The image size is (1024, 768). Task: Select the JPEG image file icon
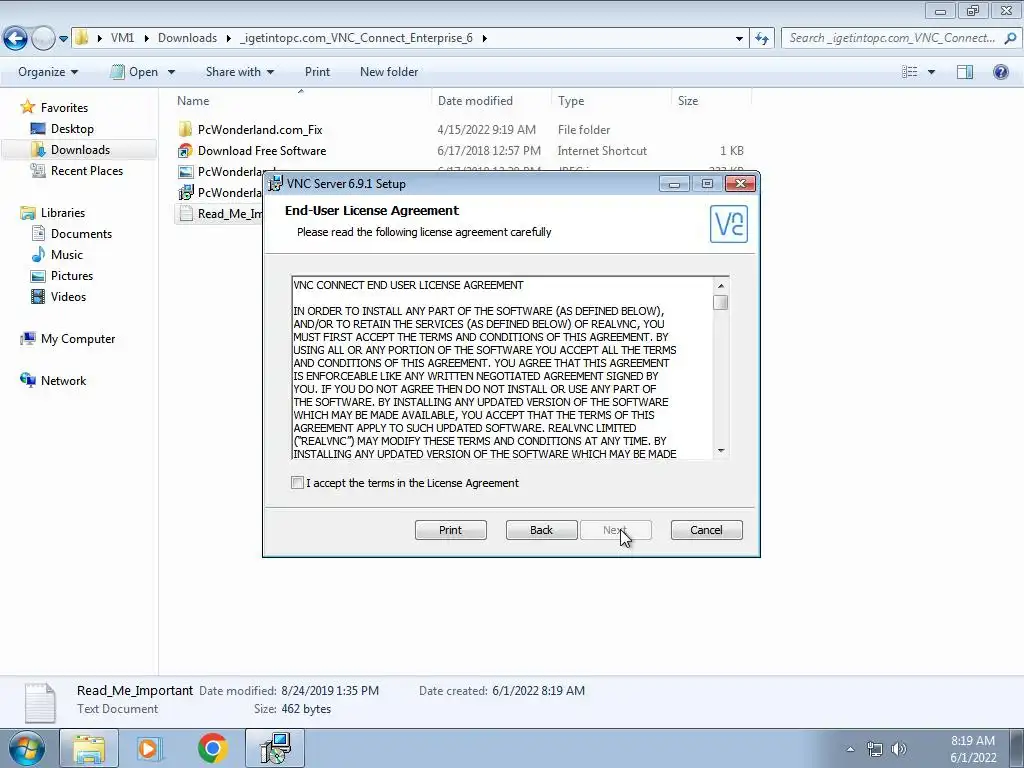tap(185, 171)
